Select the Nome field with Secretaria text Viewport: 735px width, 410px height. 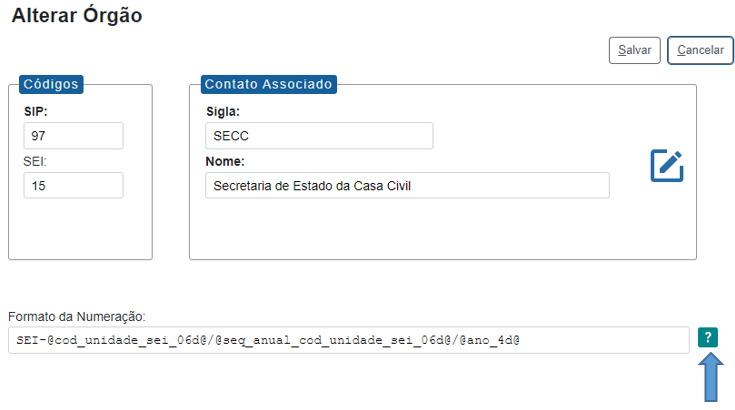click(407, 185)
